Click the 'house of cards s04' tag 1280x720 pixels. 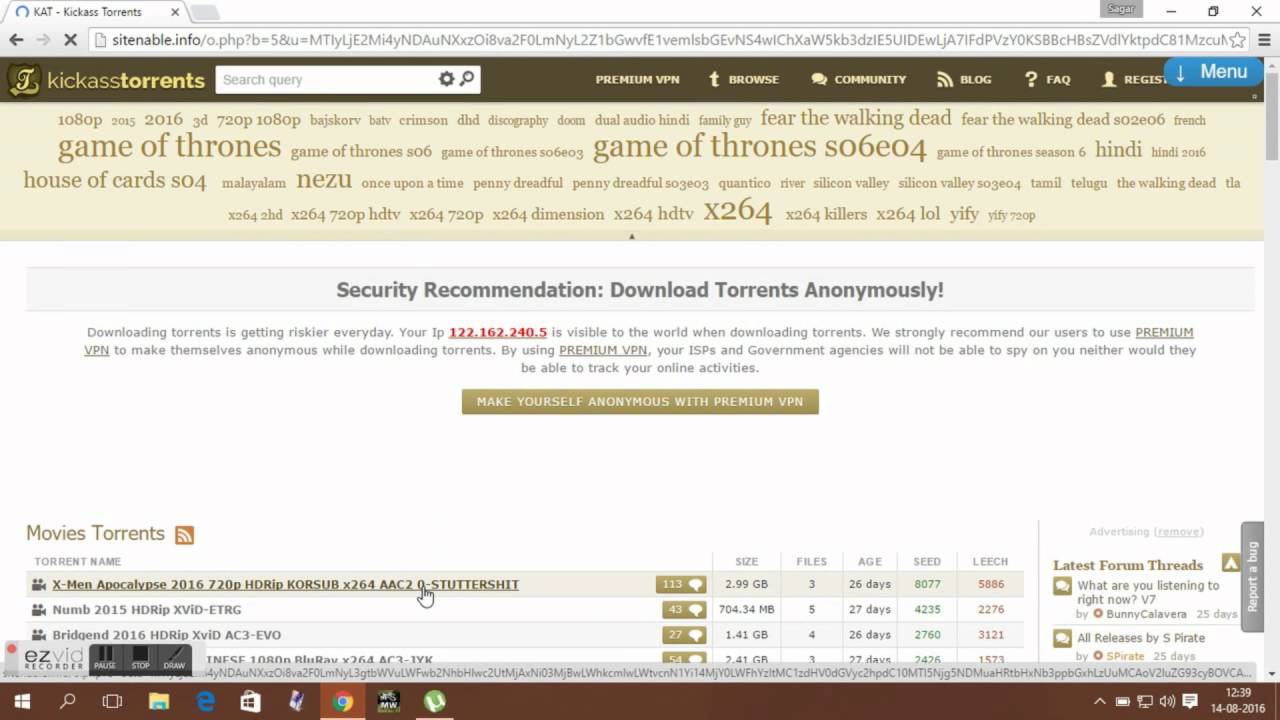pyautogui.click(x=115, y=181)
